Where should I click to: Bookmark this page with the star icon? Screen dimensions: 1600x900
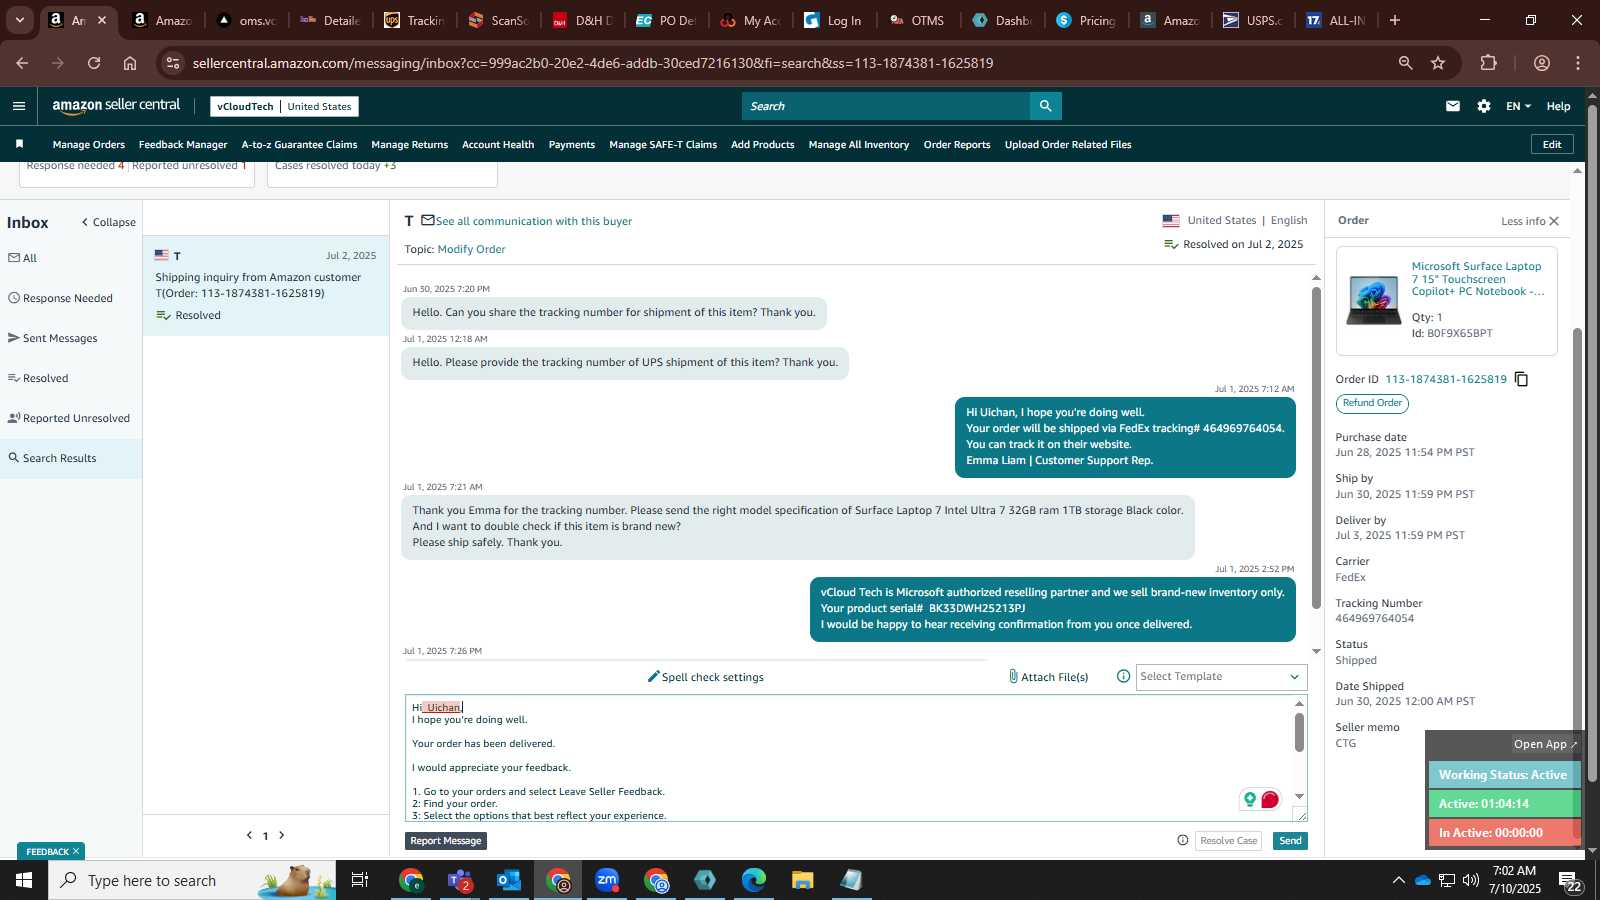point(1438,63)
